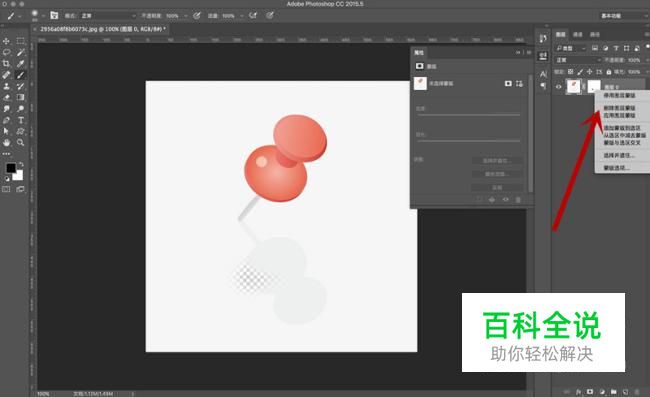
Task: Collapse the Properties panel with double arrows
Action: click(x=518, y=53)
